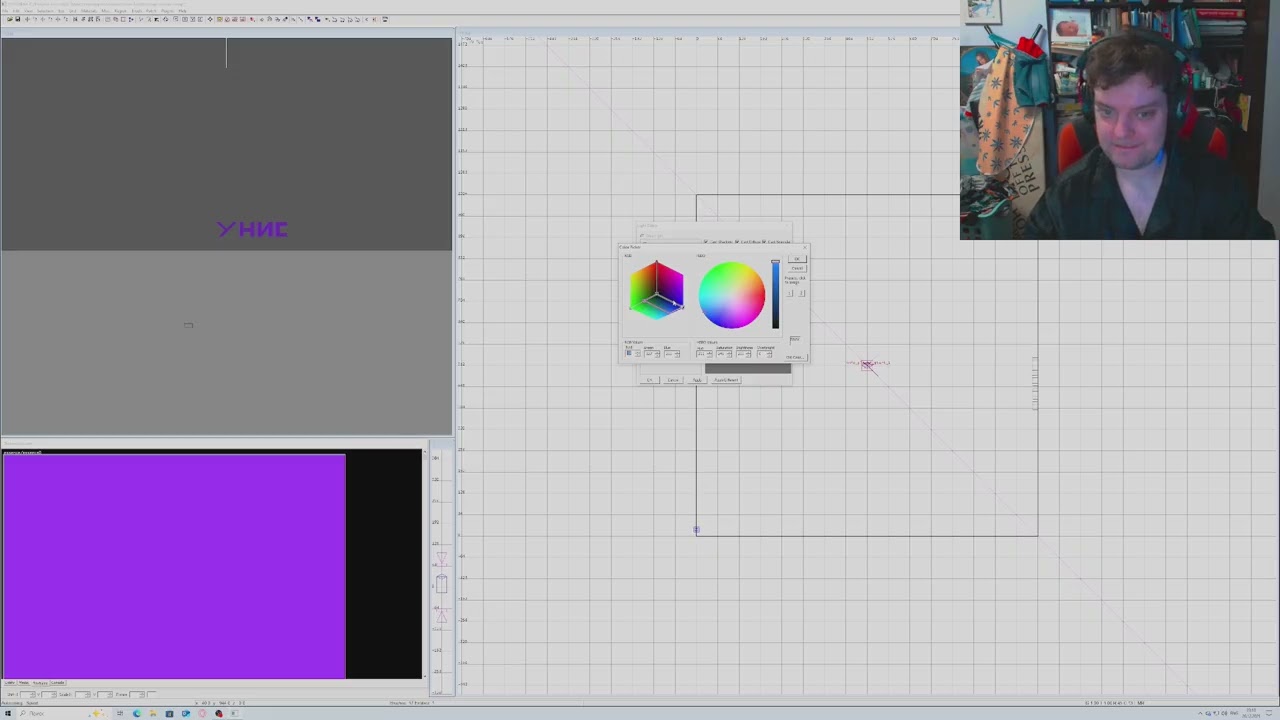Viewport: 1280px width, 720px height.
Task: Click the CSG Subtract toolbar icon
Action: pyautogui.click(x=108, y=19)
